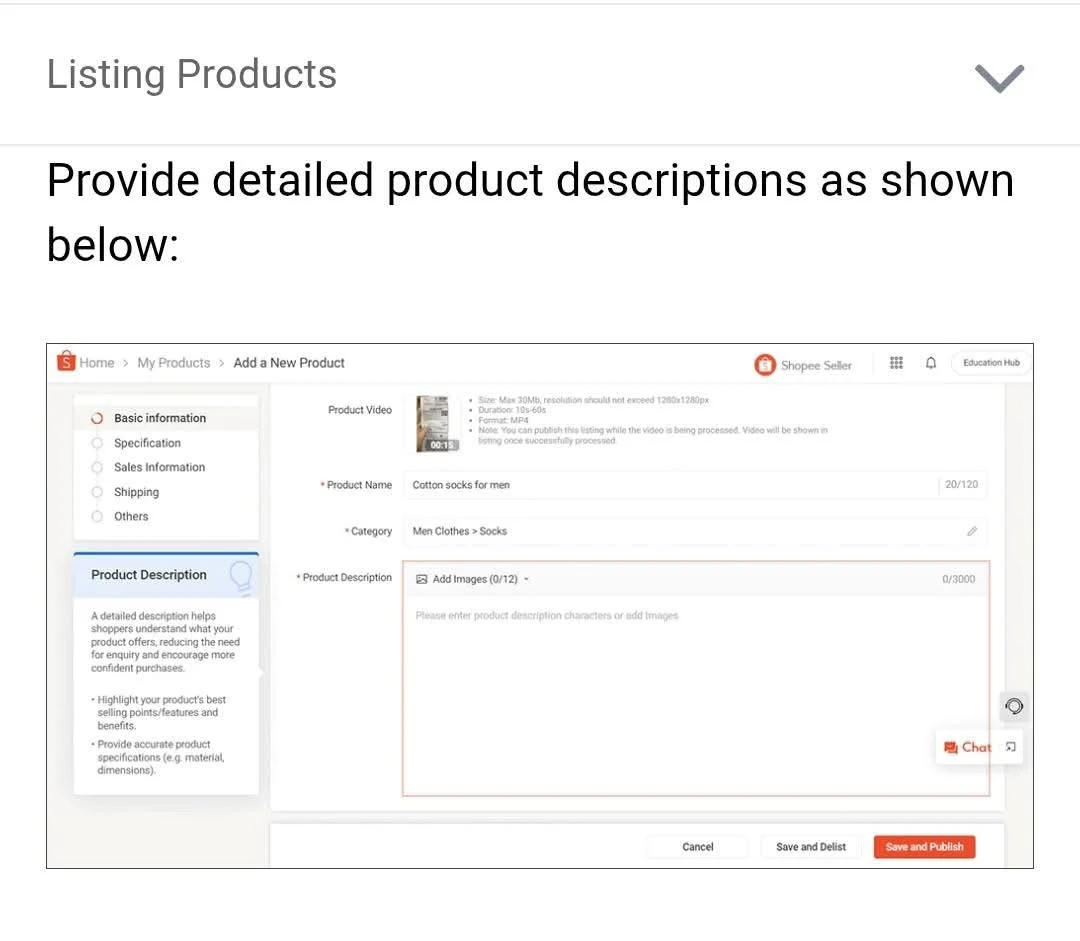1080x941 pixels.
Task: Open the Chat widget
Action: click(967, 747)
